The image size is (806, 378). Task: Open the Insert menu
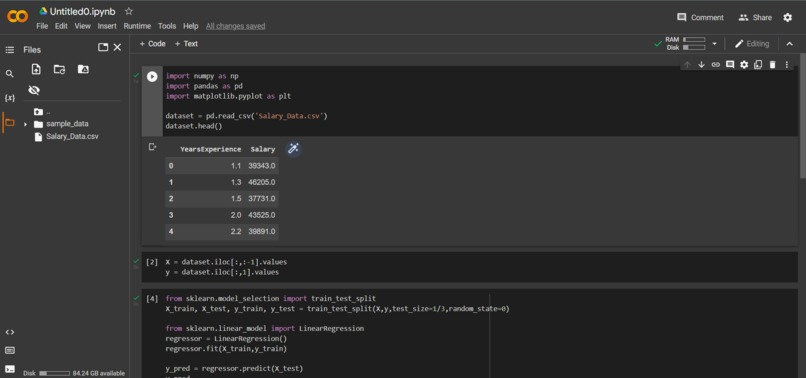coord(107,26)
